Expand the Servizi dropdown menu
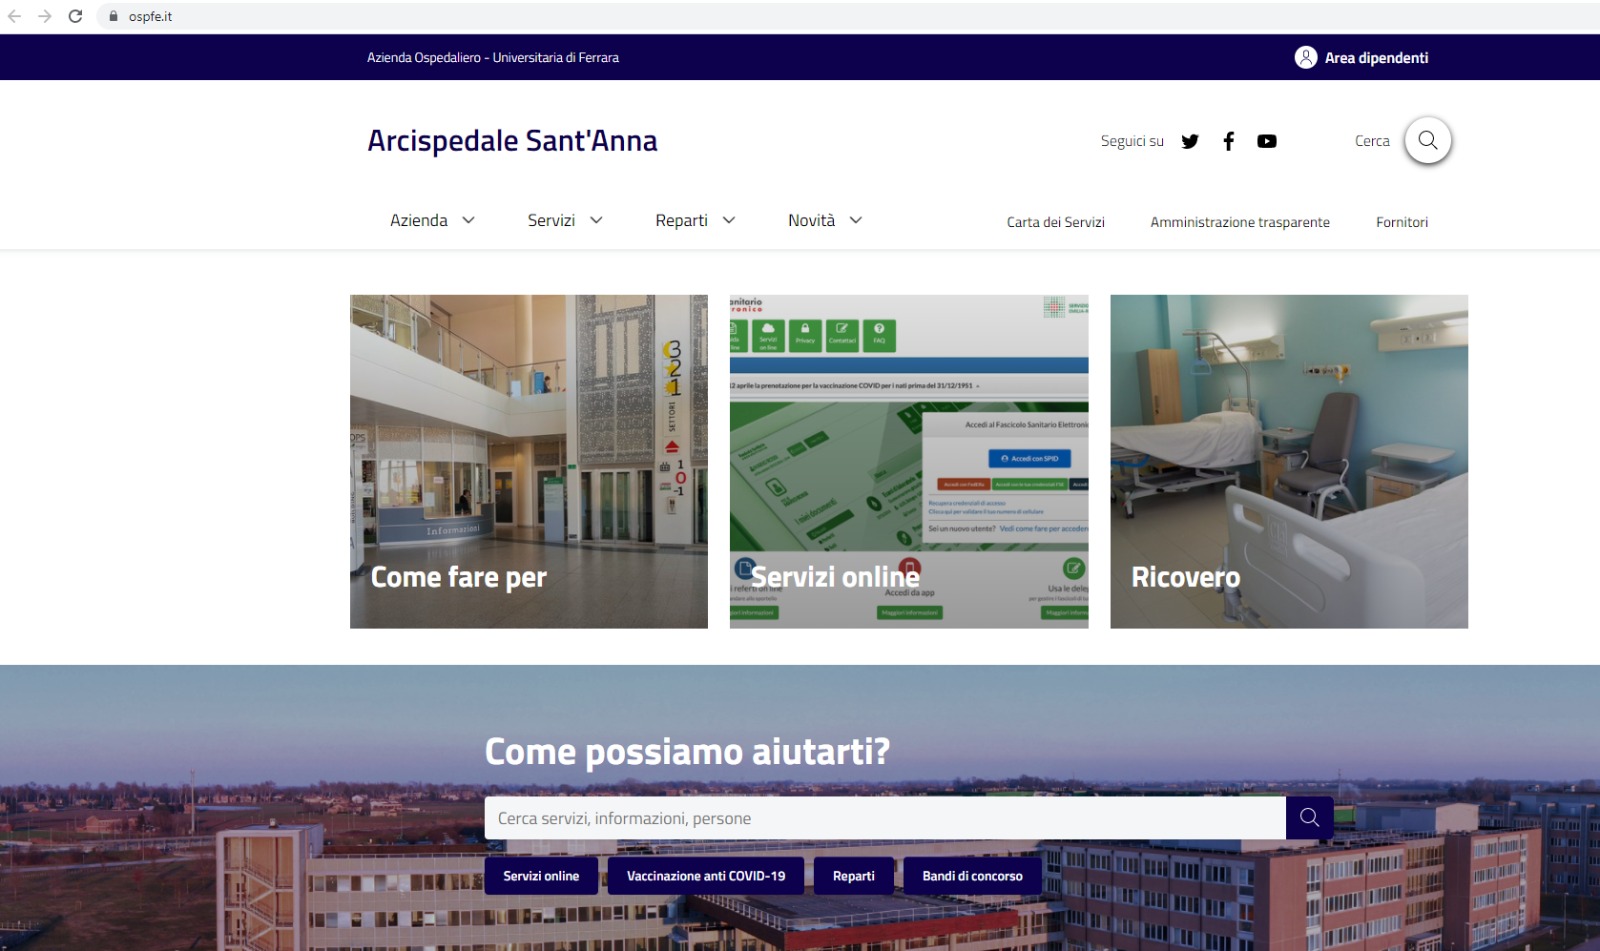Image resolution: width=1600 pixels, height=951 pixels. tap(565, 220)
